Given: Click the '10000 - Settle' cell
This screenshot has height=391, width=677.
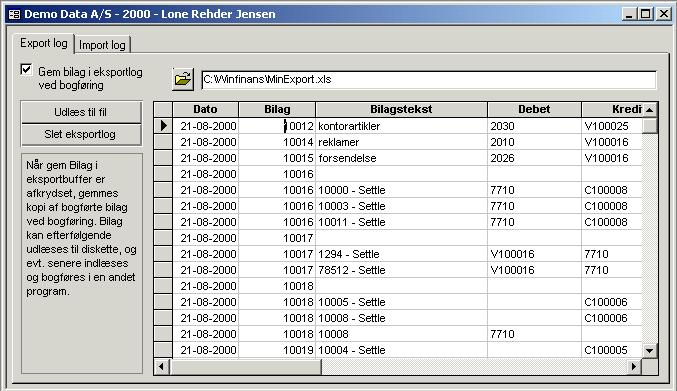Looking at the screenshot, I should point(402,190).
